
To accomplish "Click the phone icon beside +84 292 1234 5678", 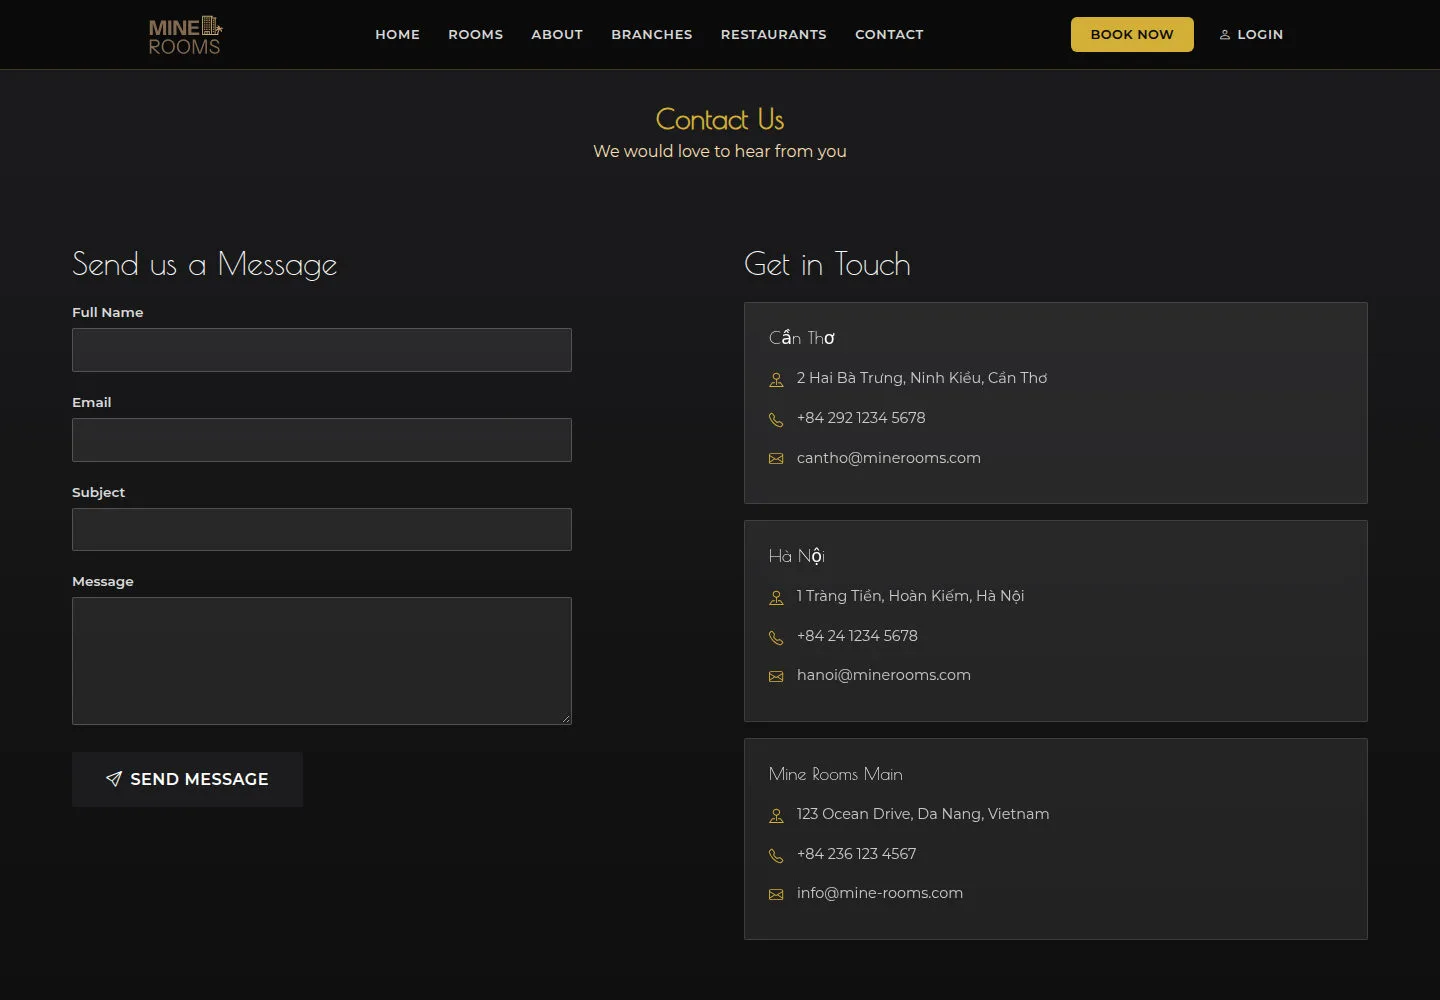I will click(776, 419).
